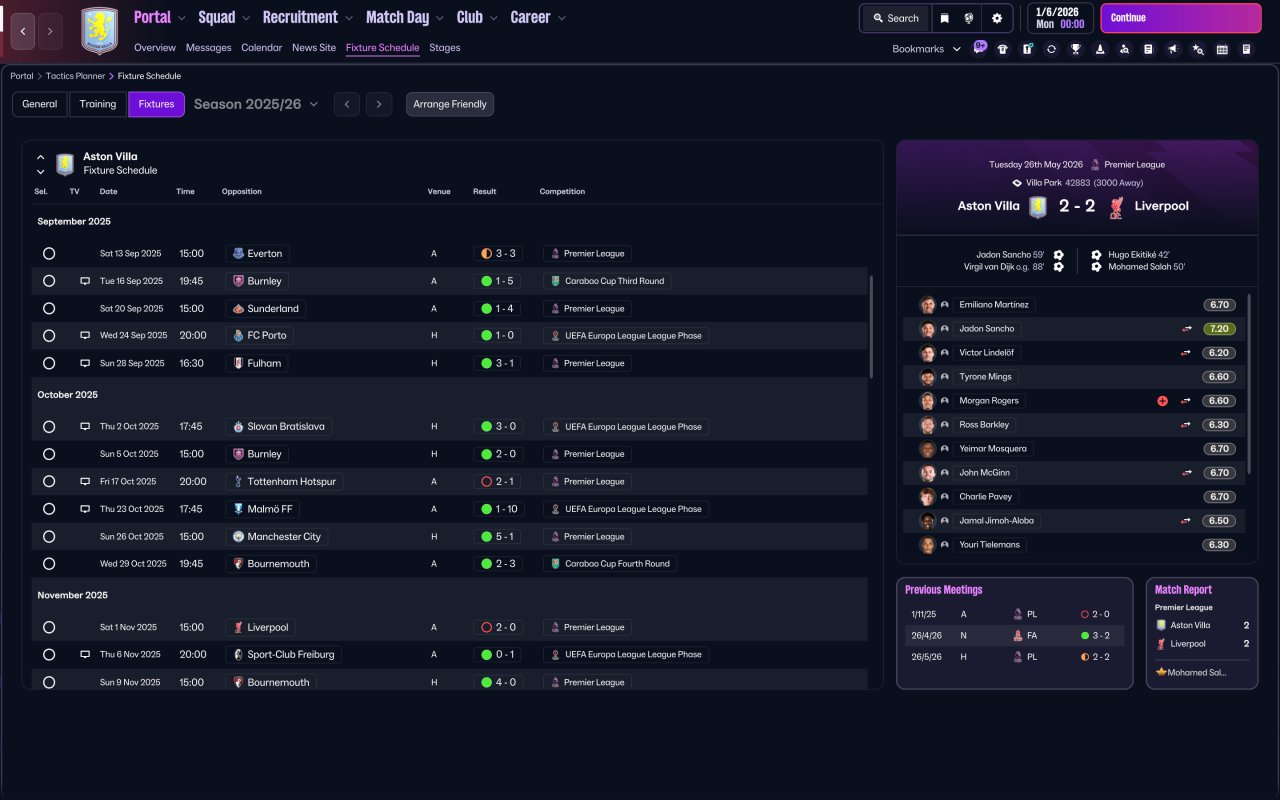Click the Continue button
Screen dimensions: 1280x800
point(1181,18)
